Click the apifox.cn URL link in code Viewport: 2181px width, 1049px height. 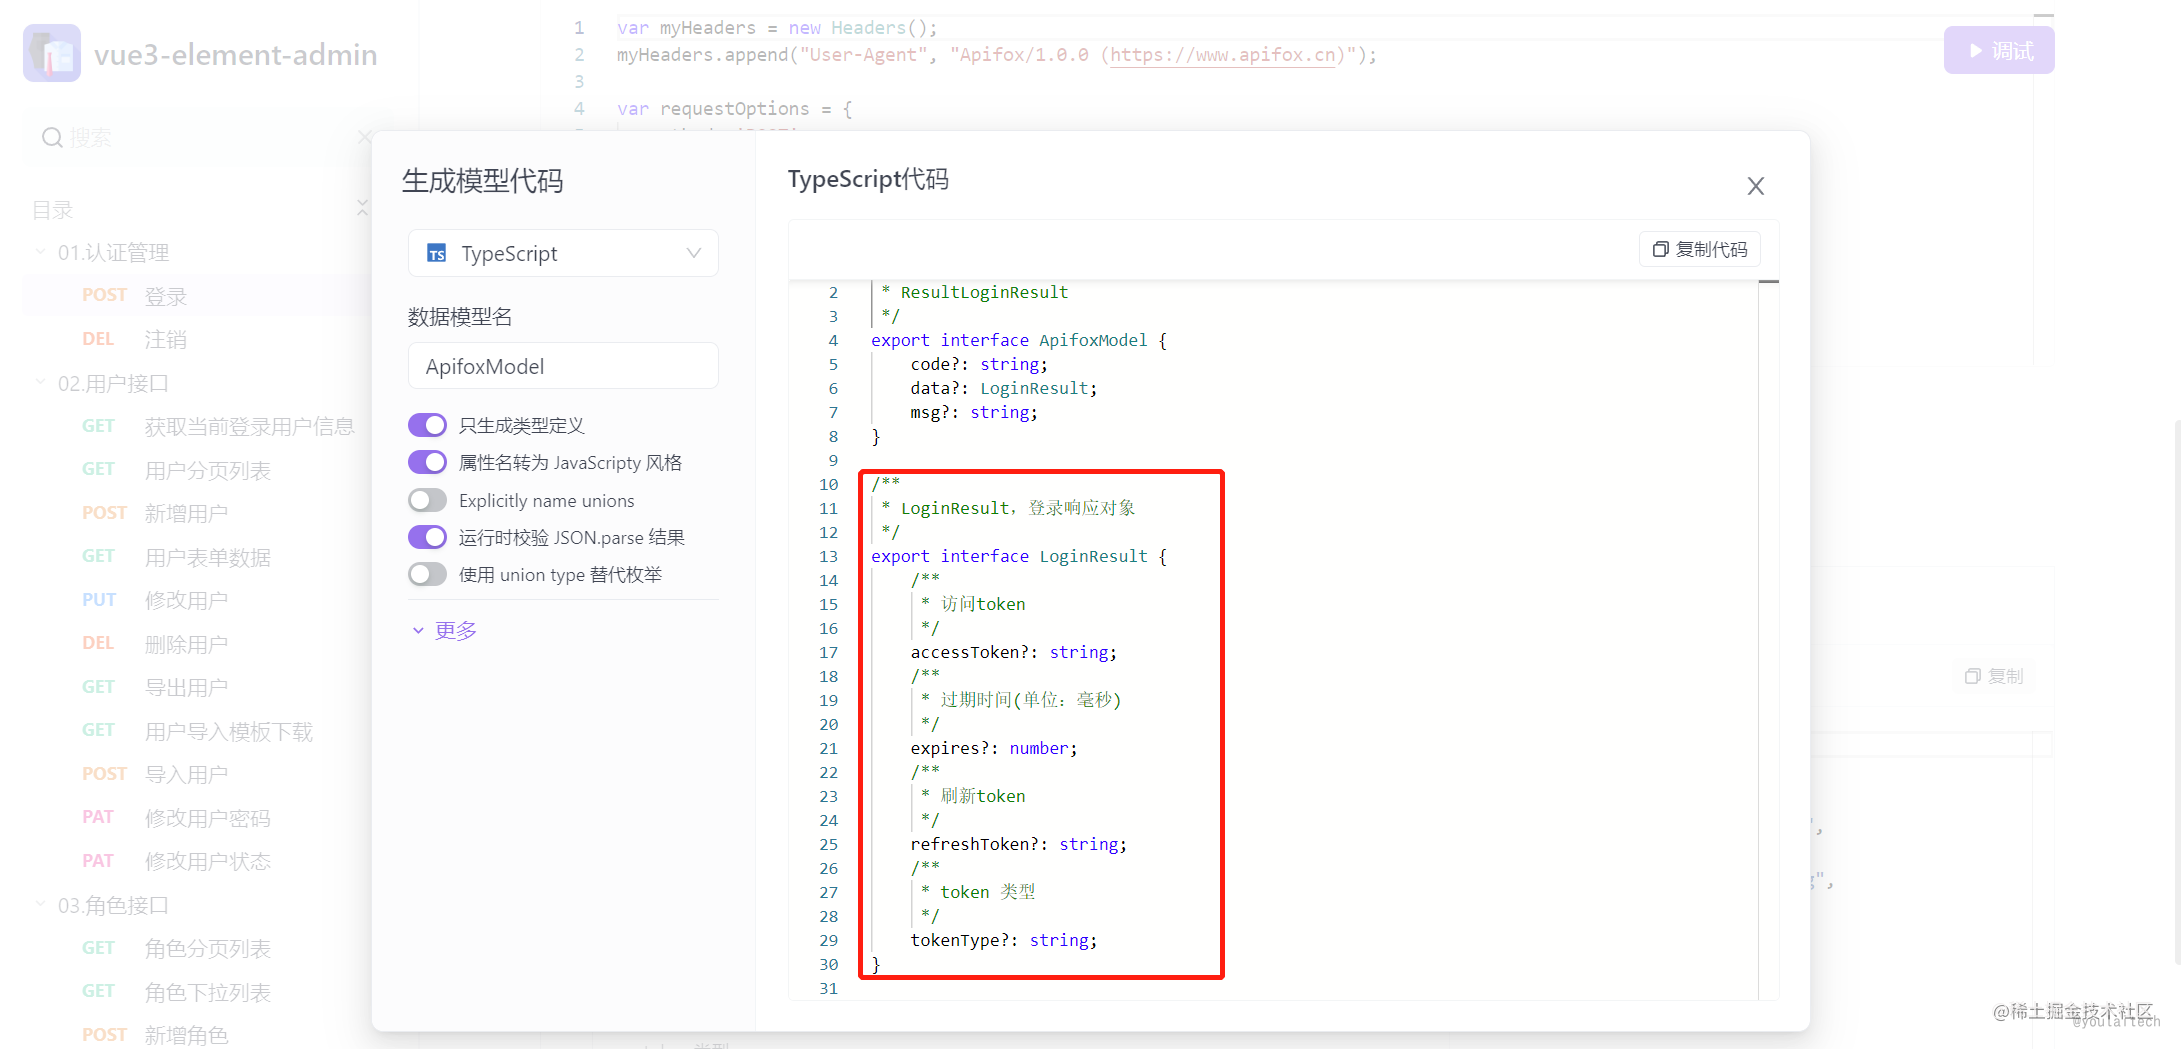[1223, 55]
